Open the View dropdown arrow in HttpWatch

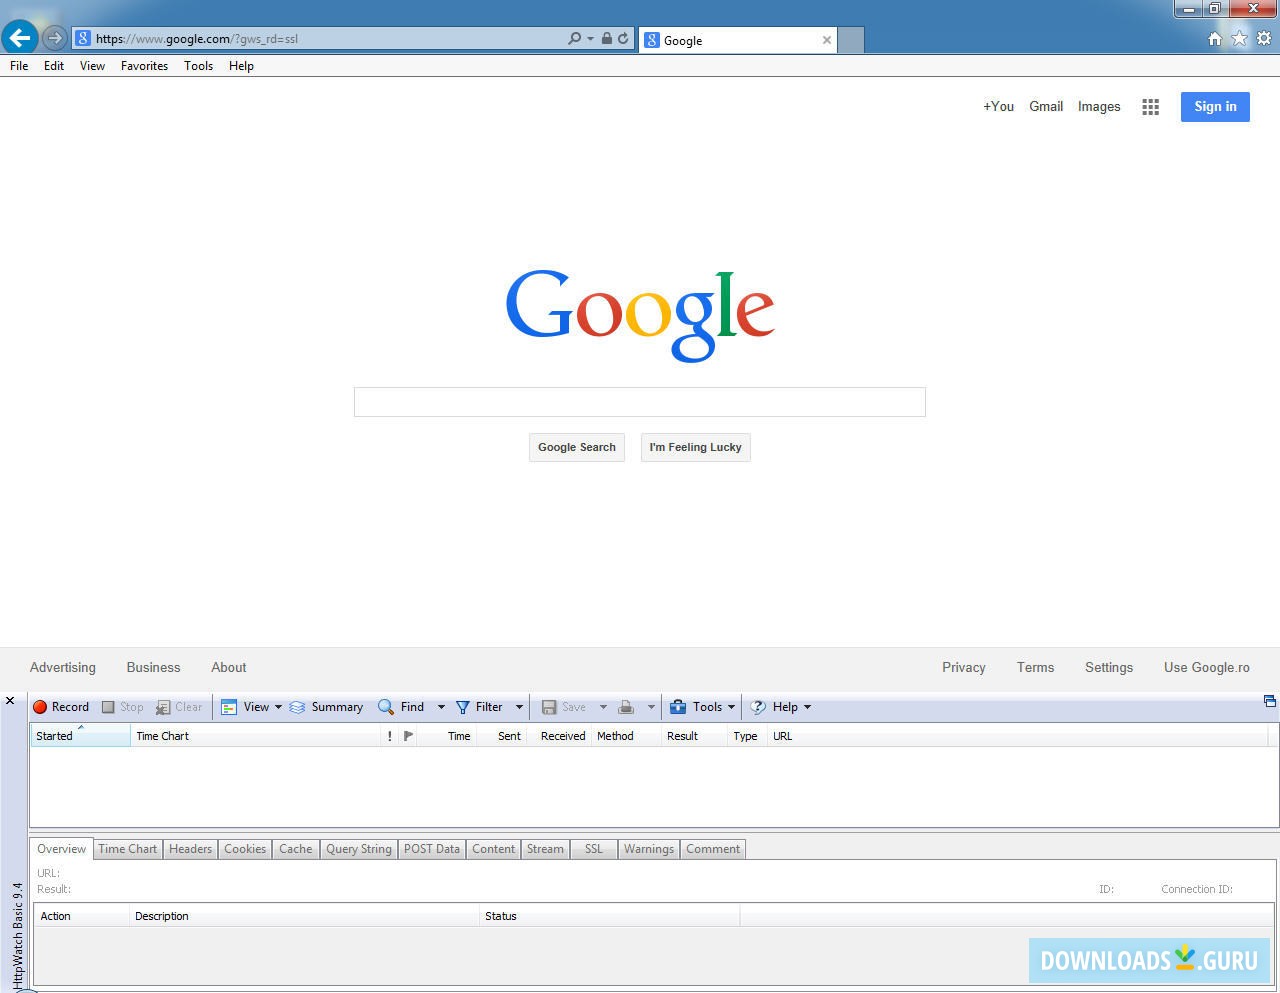(x=279, y=707)
